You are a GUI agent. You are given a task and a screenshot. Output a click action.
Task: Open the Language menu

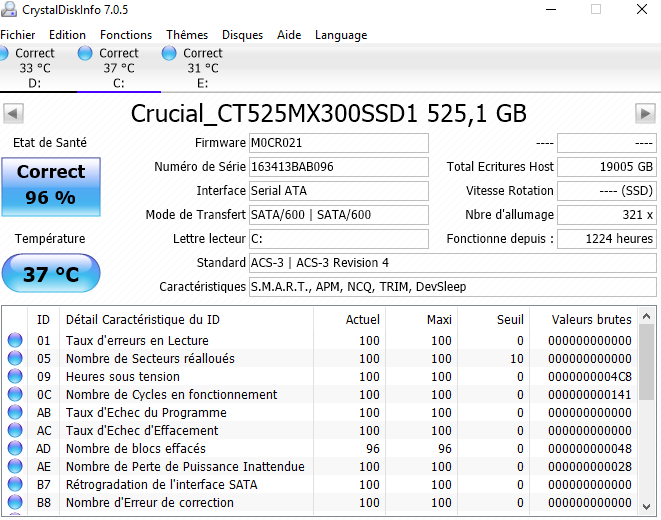pos(341,34)
